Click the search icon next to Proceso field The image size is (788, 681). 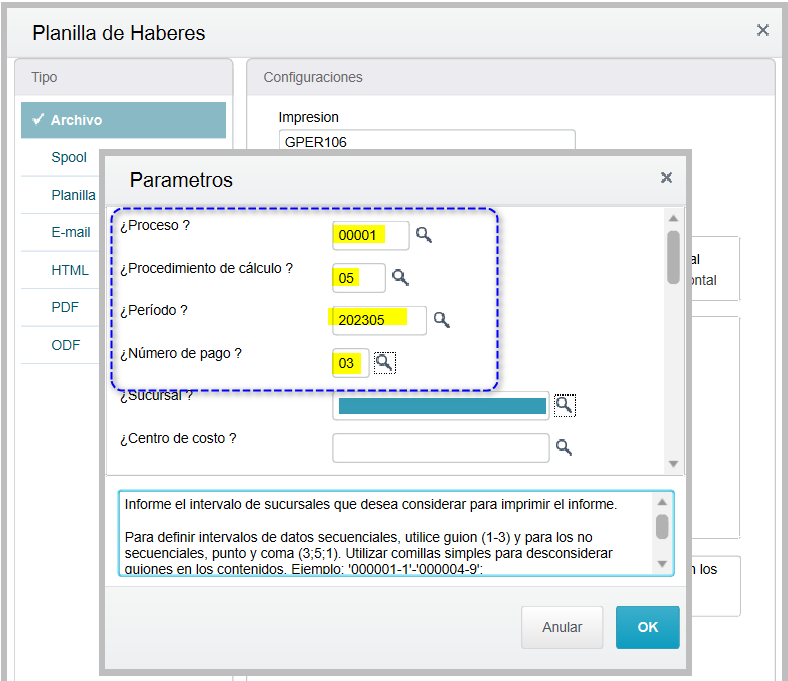[424, 235]
